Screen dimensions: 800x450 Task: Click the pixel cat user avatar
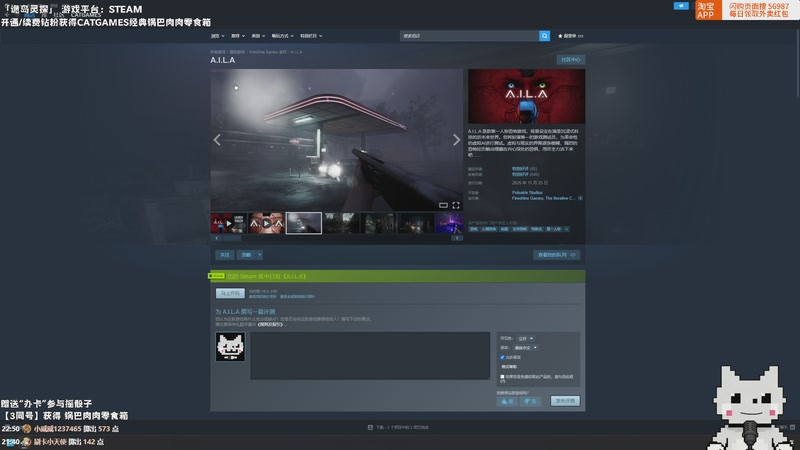(x=230, y=346)
